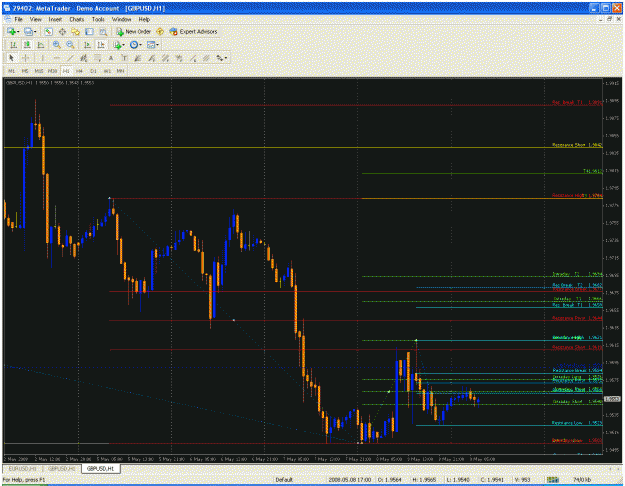Switch to M5 timeframe
The image size is (625, 486).
coord(25,71)
